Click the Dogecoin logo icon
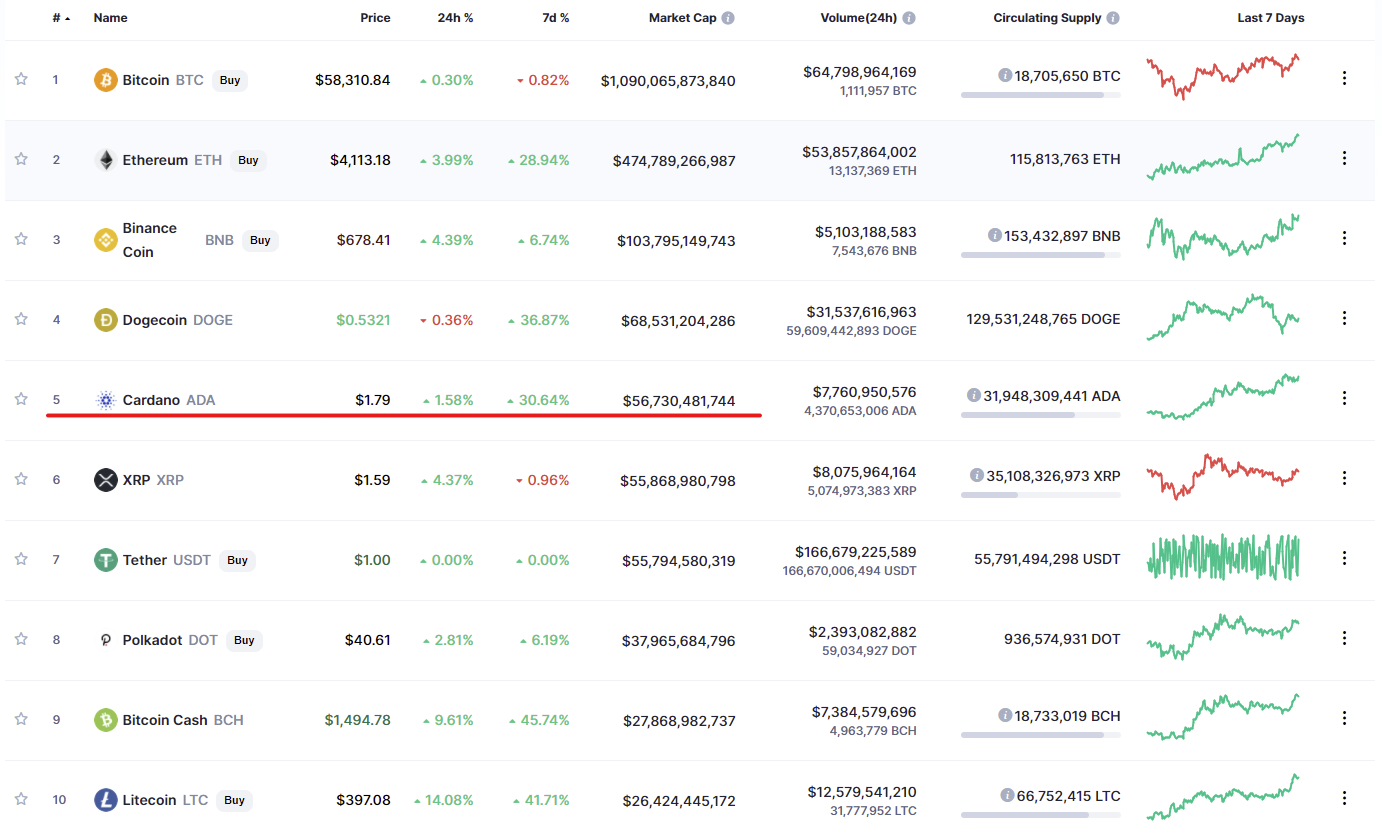The width and height of the screenshot is (1382, 833). click(x=105, y=320)
